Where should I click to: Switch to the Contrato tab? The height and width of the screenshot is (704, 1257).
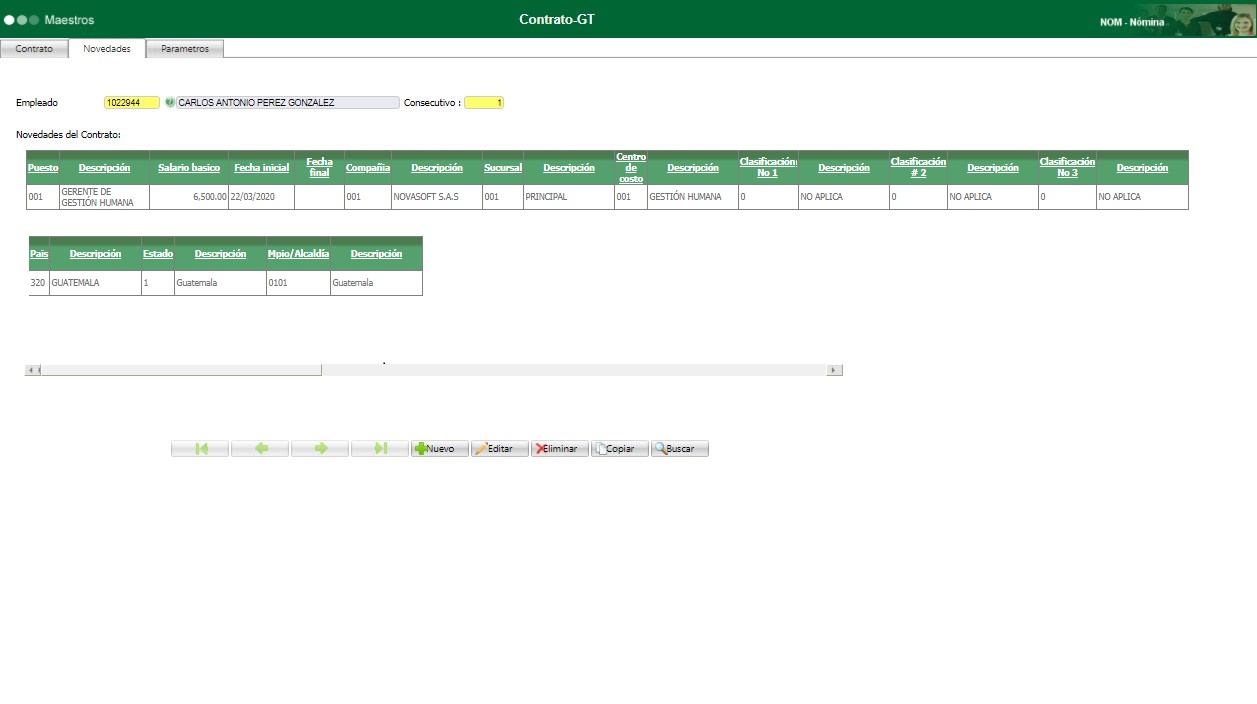coord(34,49)
